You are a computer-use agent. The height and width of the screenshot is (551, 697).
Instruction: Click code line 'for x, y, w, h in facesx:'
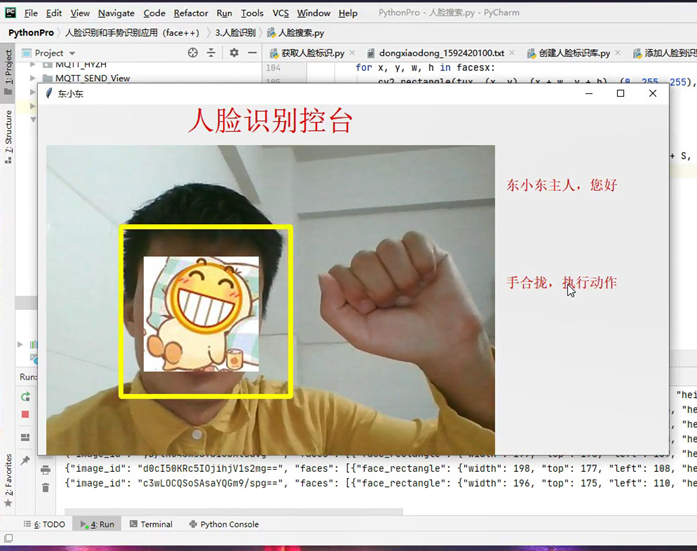[x=425, y=68]
